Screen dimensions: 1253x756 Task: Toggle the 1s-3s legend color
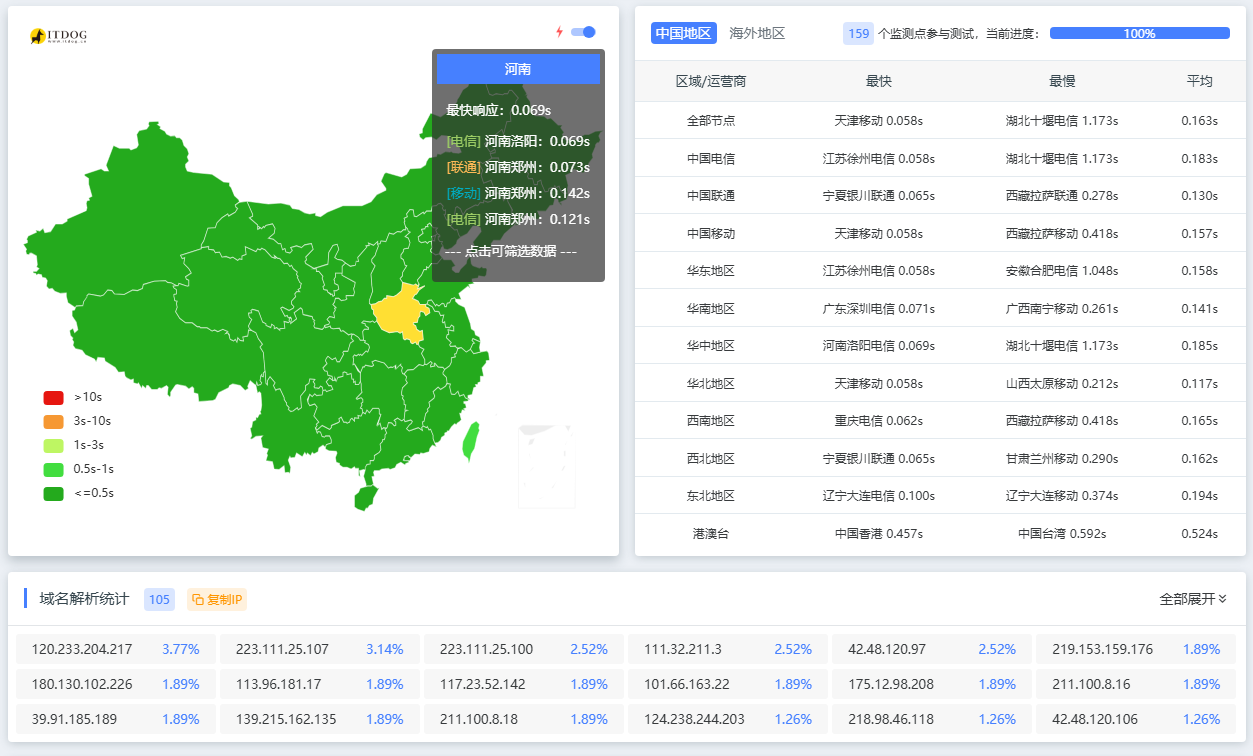click(53, 445)
